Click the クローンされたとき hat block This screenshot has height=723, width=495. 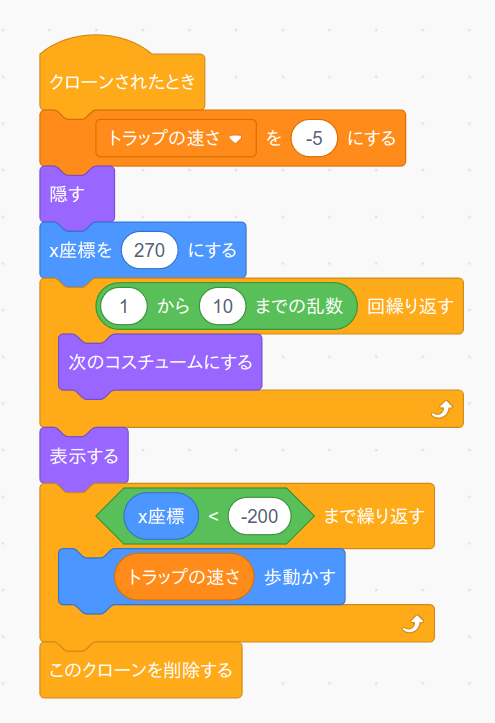click(122, 81)
